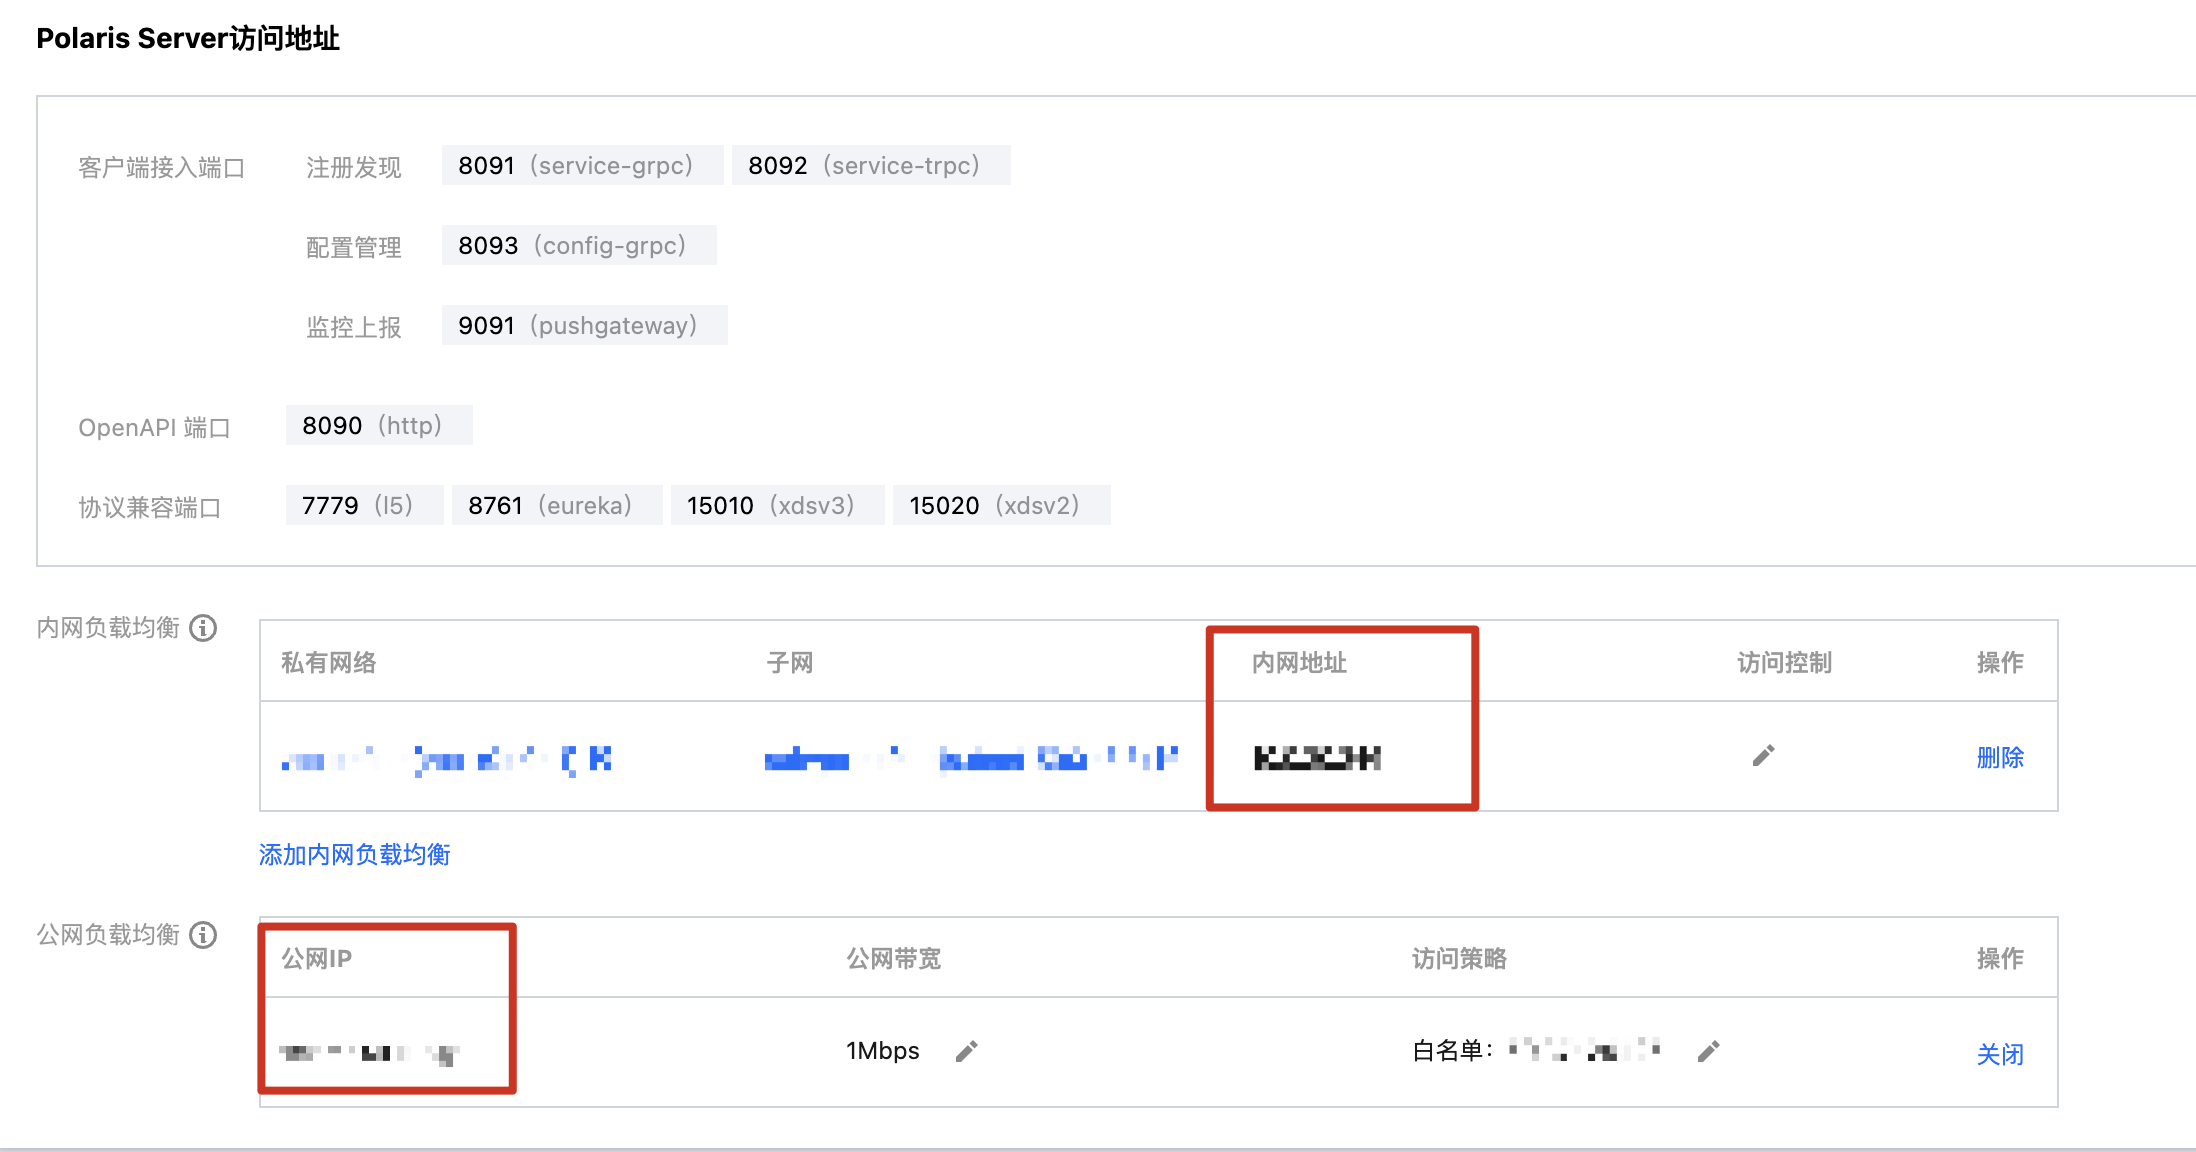Click 公网带宽 column header

point(894,959)
